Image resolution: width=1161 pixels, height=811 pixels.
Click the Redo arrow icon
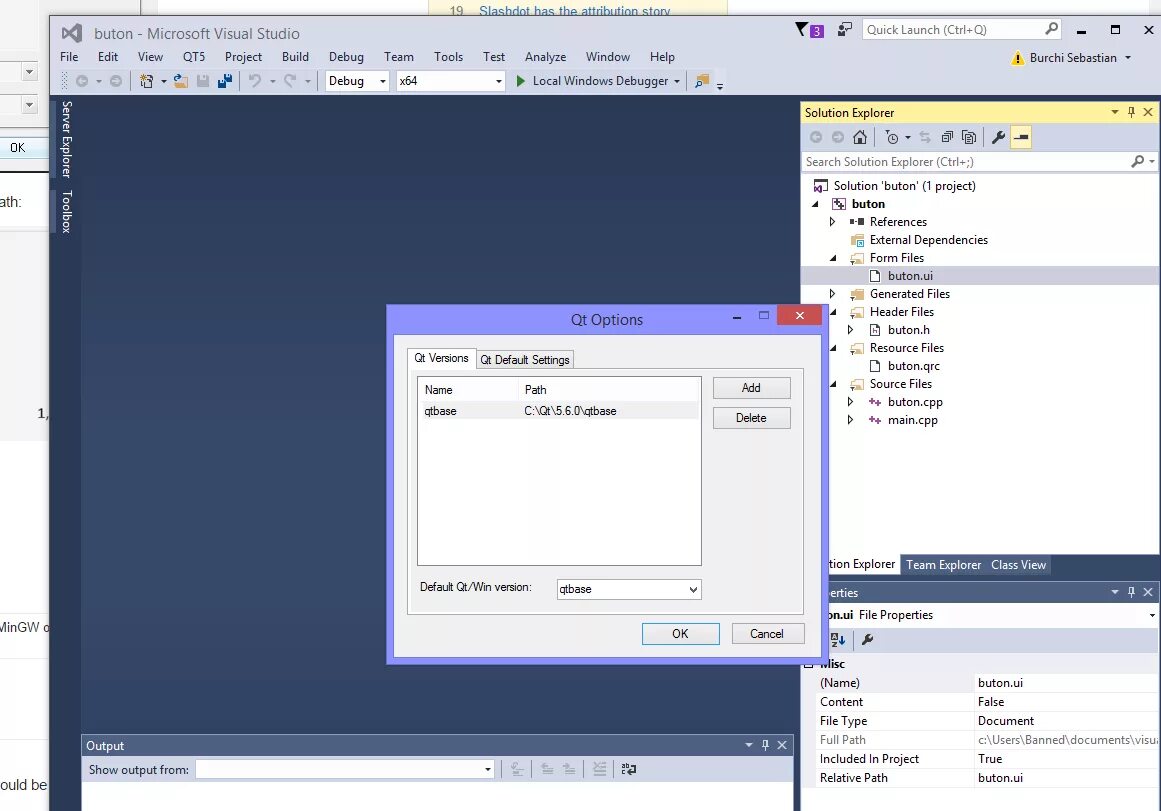(x=290, y=81)
